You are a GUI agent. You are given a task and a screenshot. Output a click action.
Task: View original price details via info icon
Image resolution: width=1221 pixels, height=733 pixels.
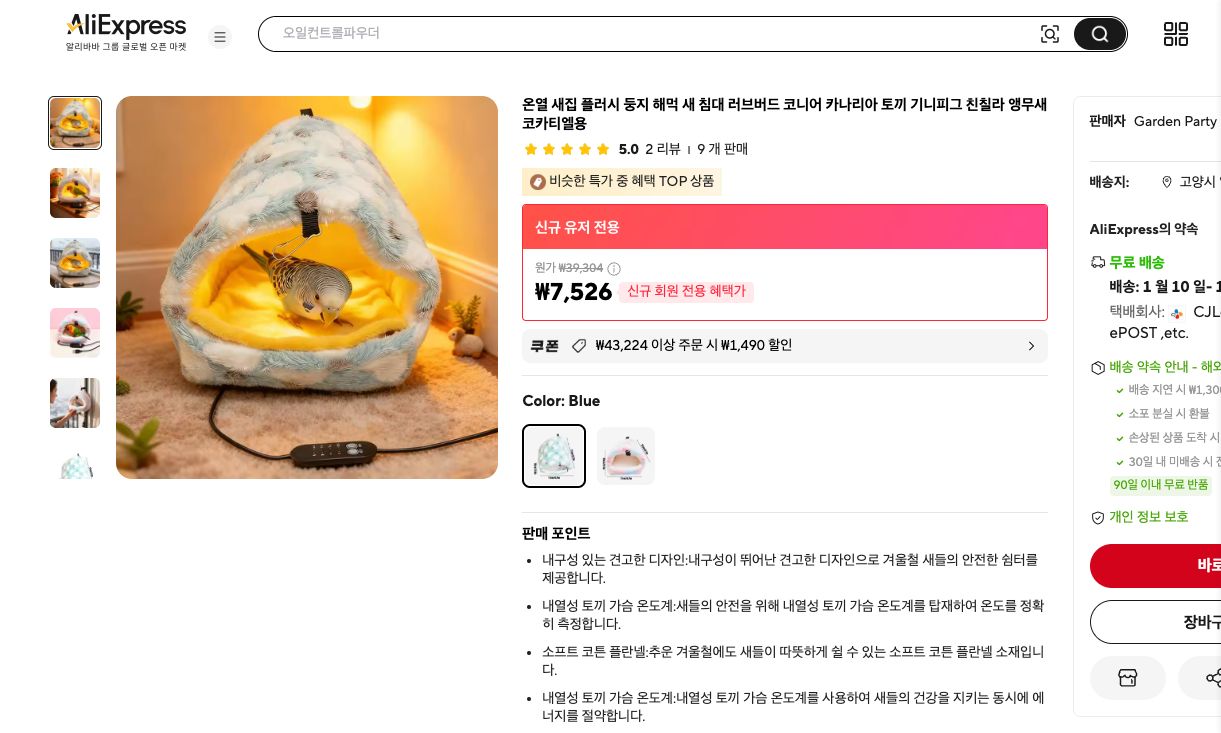coord(614,268)
